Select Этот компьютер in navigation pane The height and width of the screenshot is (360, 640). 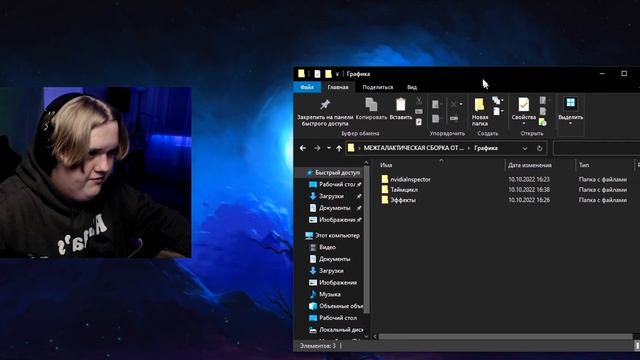click(x=333, y=236)
